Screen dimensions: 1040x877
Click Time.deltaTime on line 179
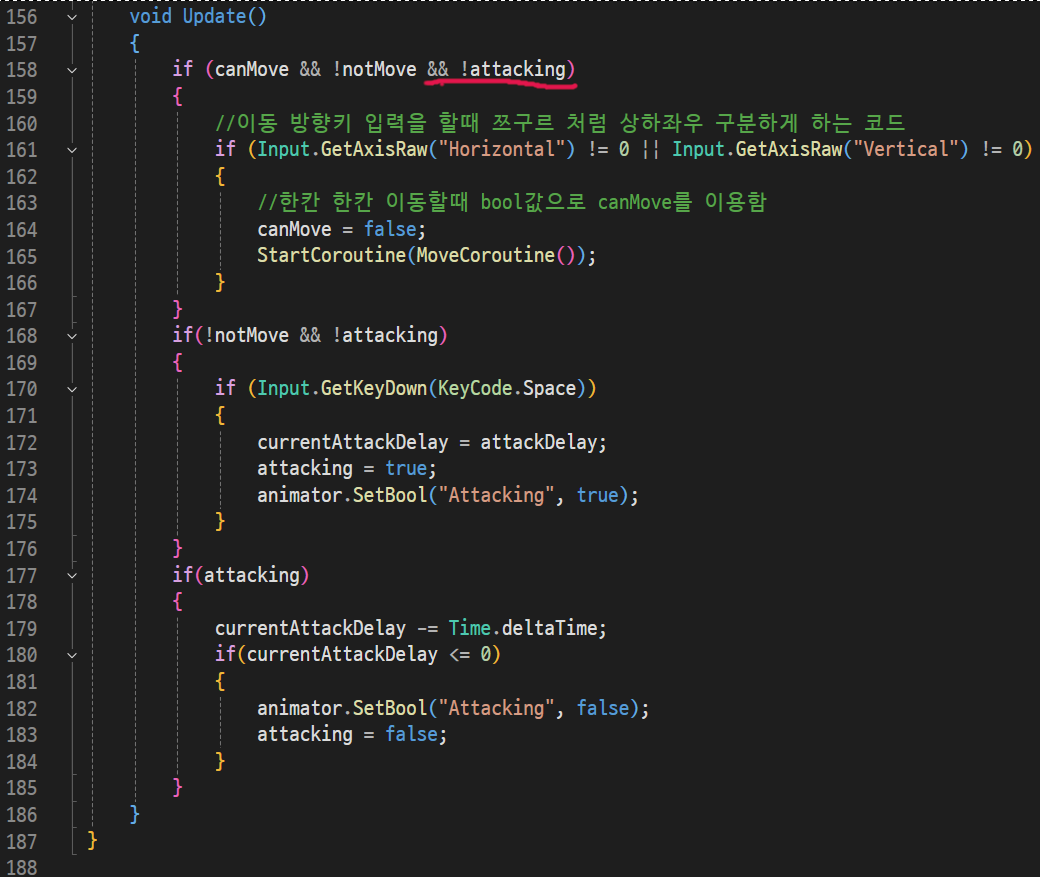click(x=522, y=628)
